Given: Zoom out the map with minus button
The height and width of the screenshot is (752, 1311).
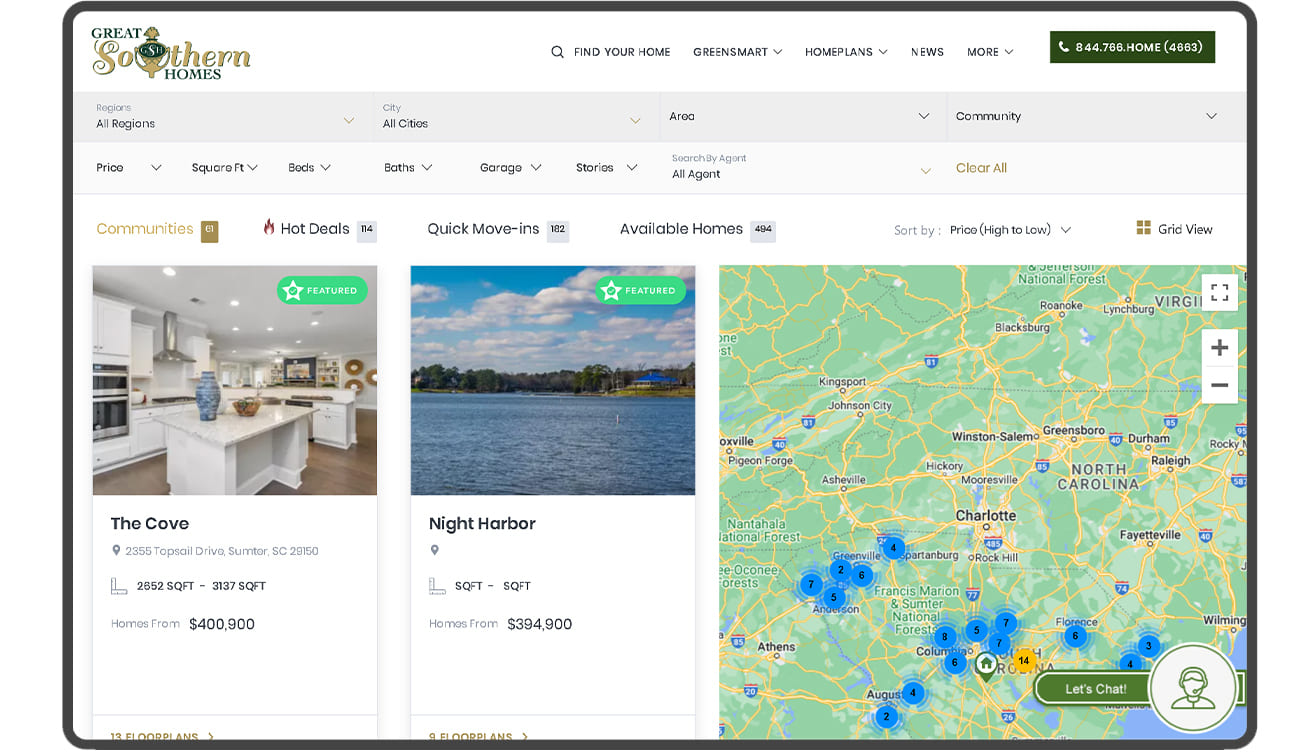Looking at the screenshot, I should 1219,385.
